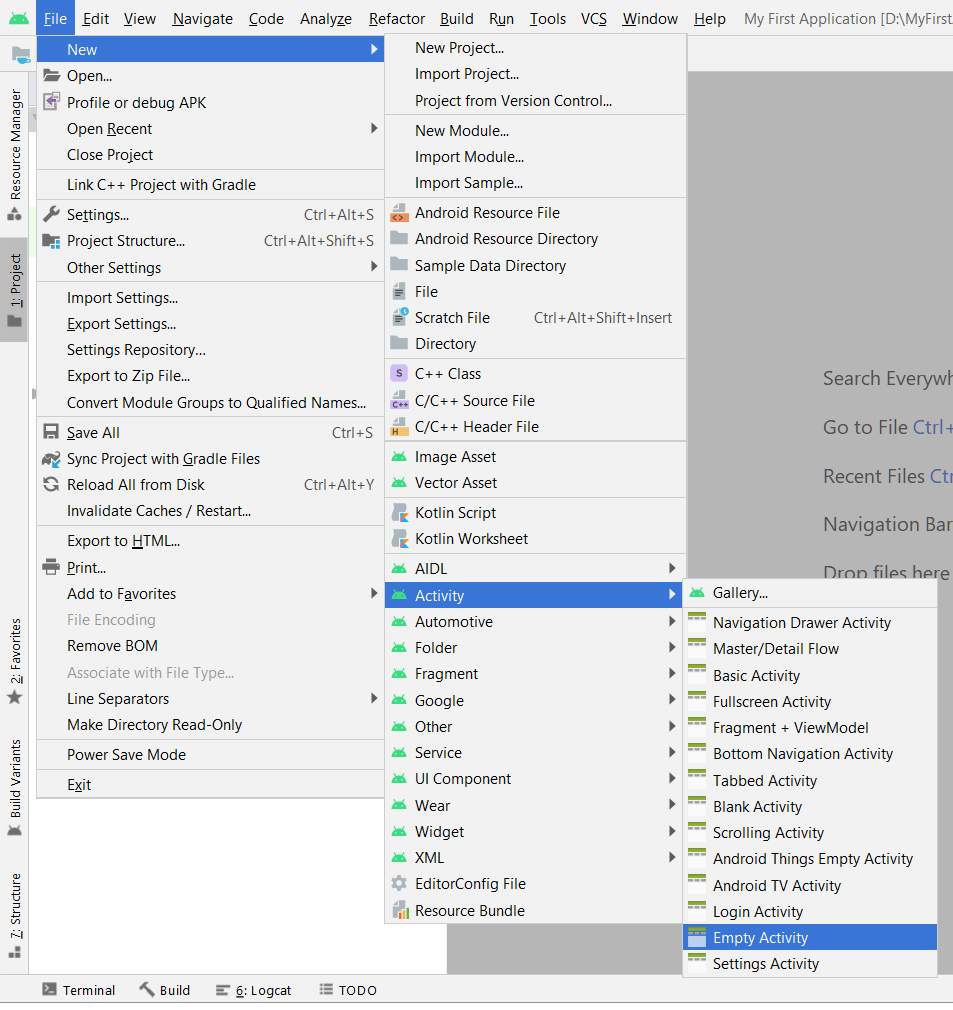
Task: Open the Navigate menu
Action: 202,19
